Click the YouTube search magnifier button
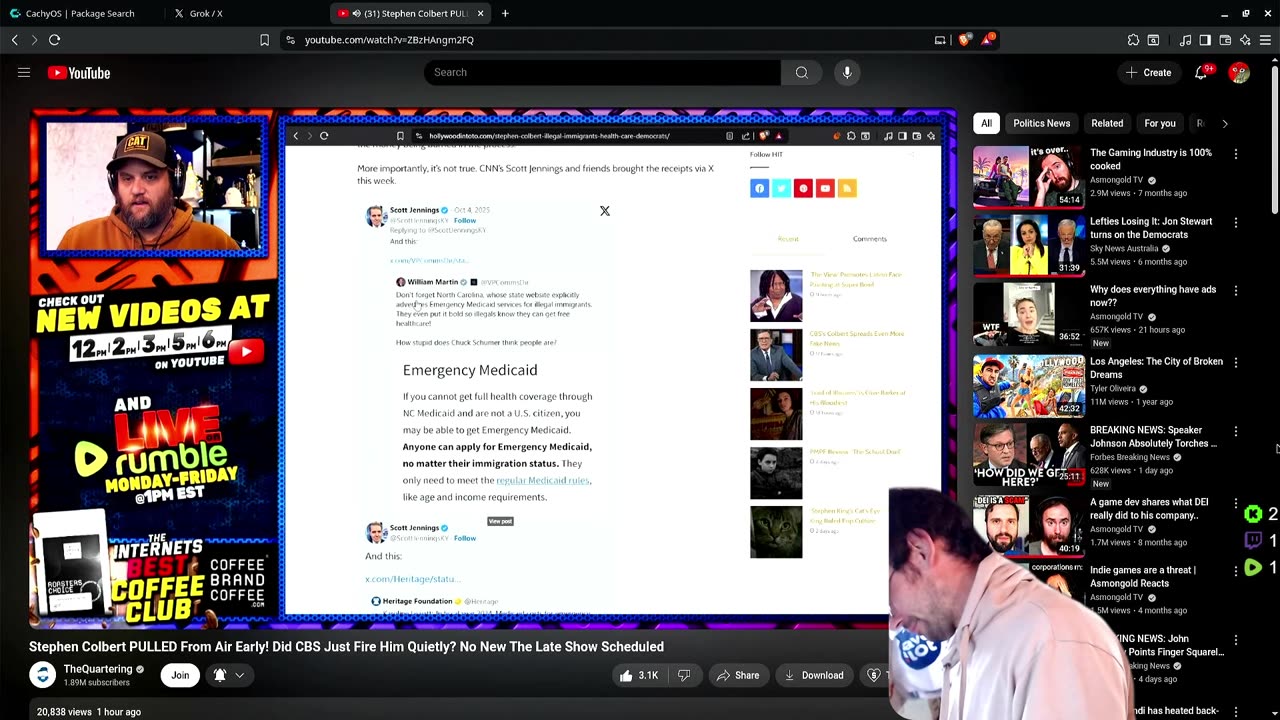 801,72
